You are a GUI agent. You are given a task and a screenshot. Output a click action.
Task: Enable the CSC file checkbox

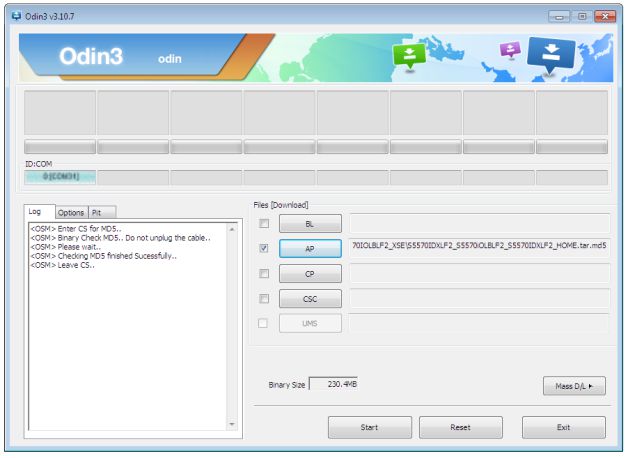tap(264, 298)
